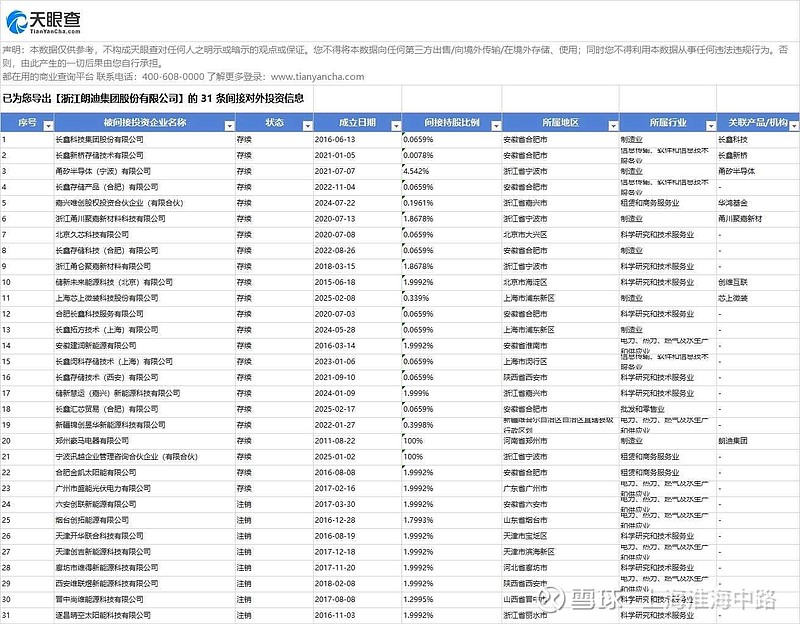Select the 成立日期 header cell
The width and height of the screenshot is (800, 624).
tap(357, 123)
